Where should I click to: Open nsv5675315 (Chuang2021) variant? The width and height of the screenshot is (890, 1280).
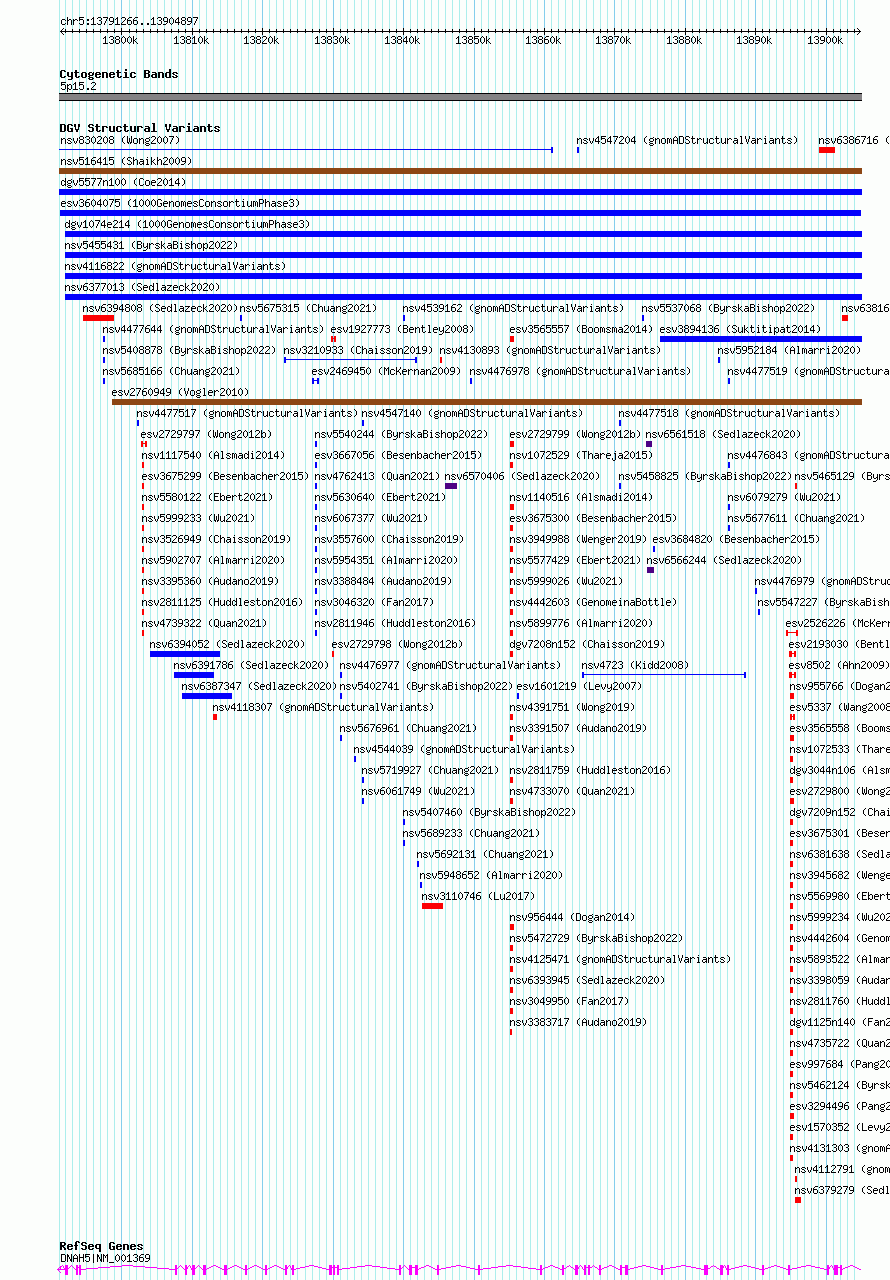click(x=308, y=308)
